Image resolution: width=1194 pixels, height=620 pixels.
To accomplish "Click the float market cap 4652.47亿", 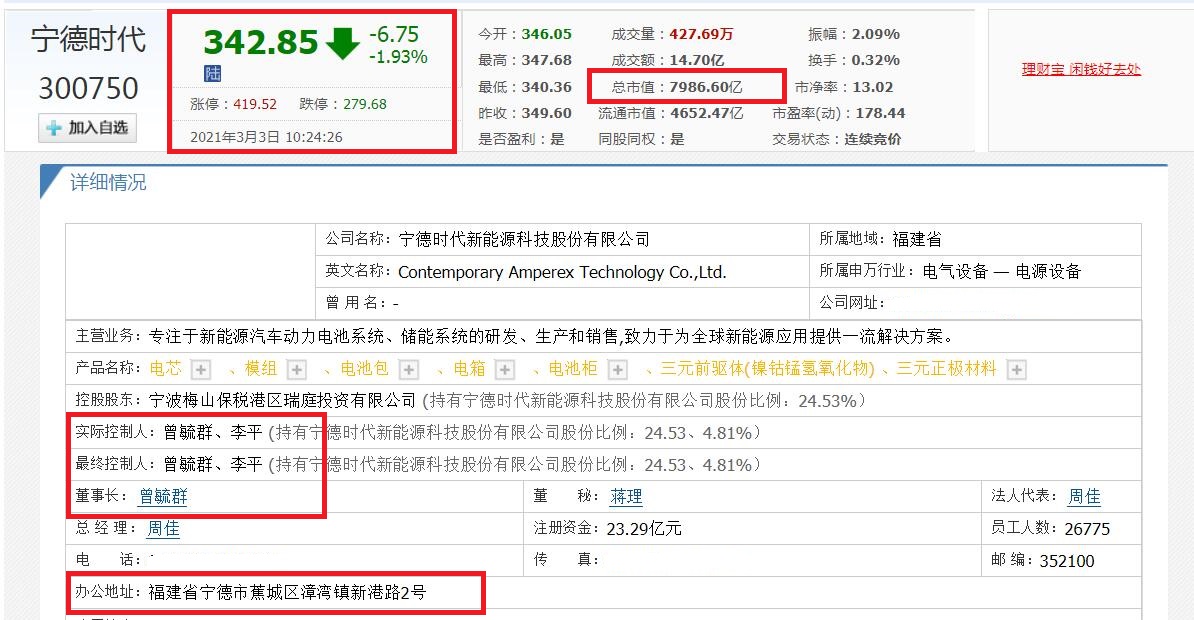I will pyautogui.click(x=707, y=113).
